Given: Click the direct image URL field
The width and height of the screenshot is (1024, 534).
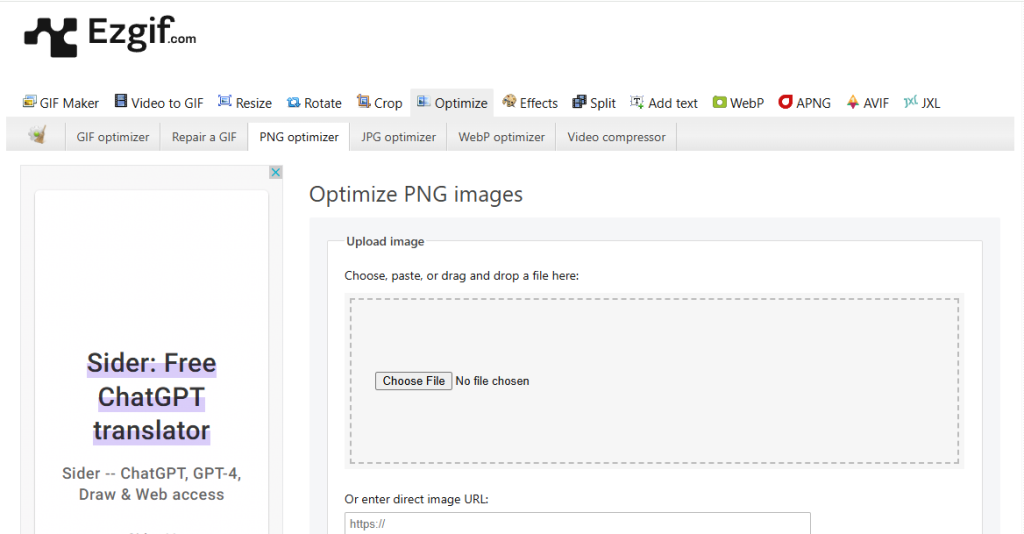Looking at the screenshot, I should (x=577, y=523).
